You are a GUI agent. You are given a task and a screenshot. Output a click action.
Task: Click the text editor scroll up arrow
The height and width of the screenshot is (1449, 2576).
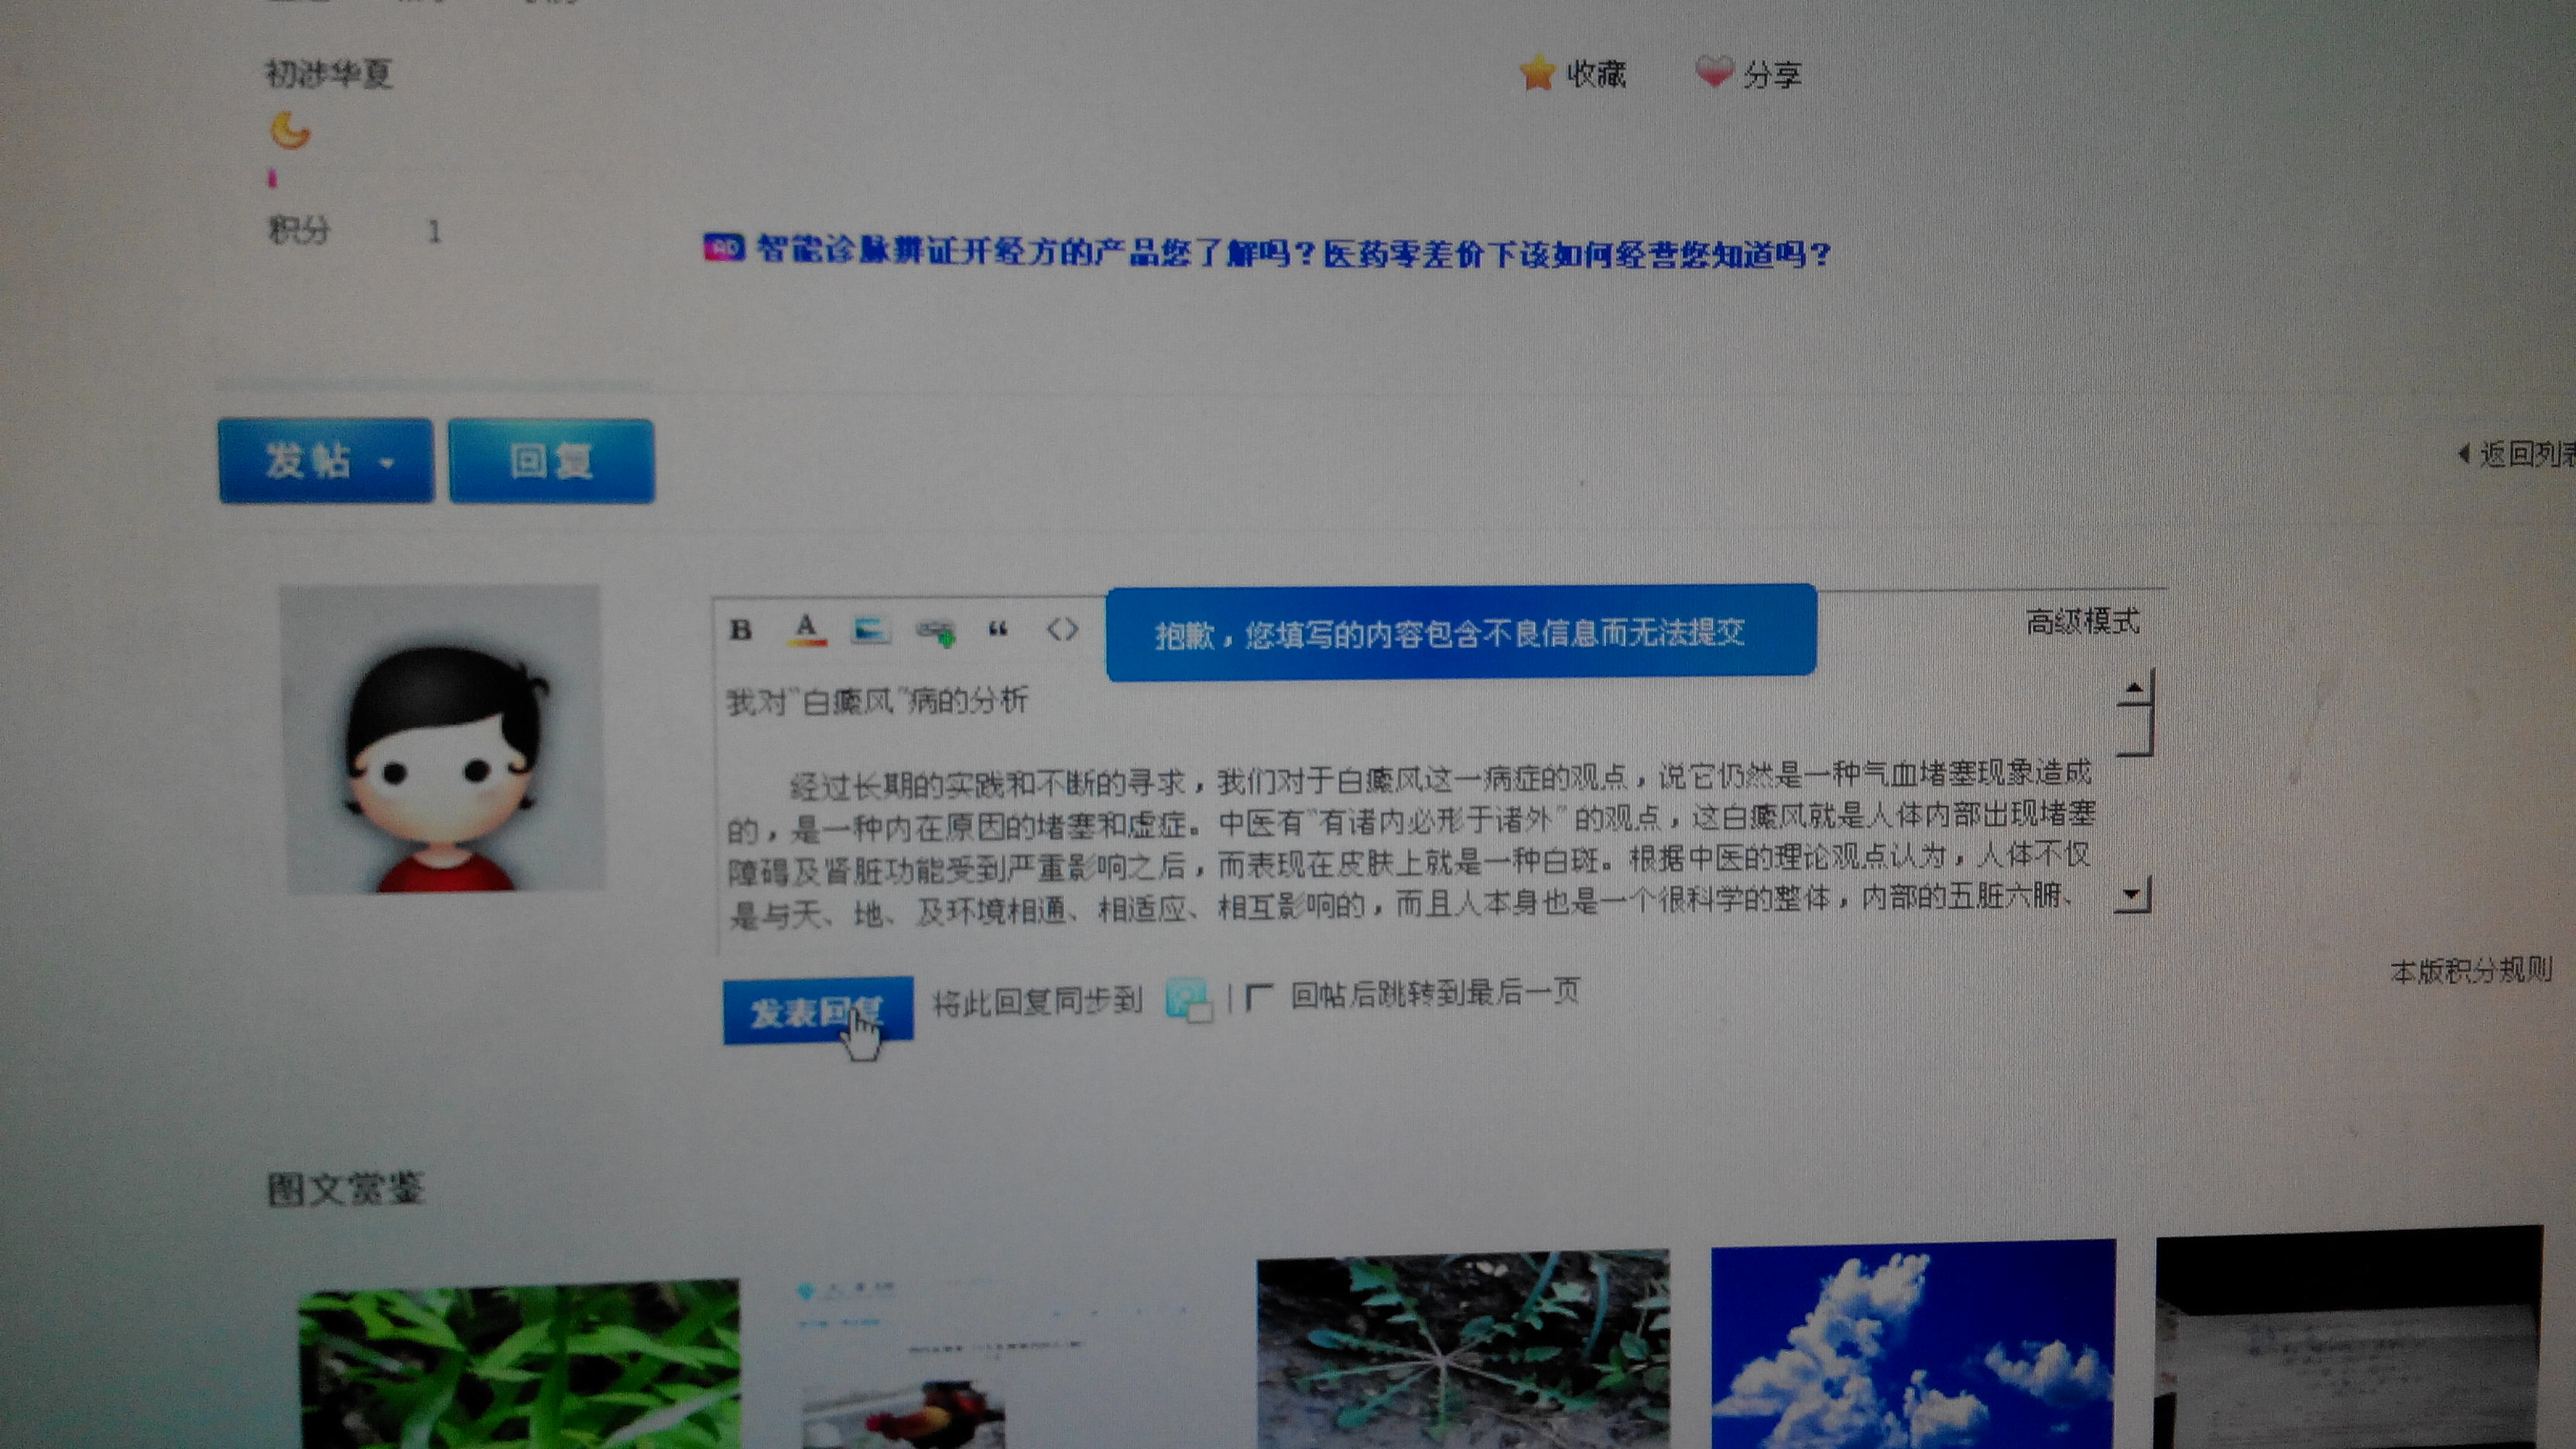2134,688
